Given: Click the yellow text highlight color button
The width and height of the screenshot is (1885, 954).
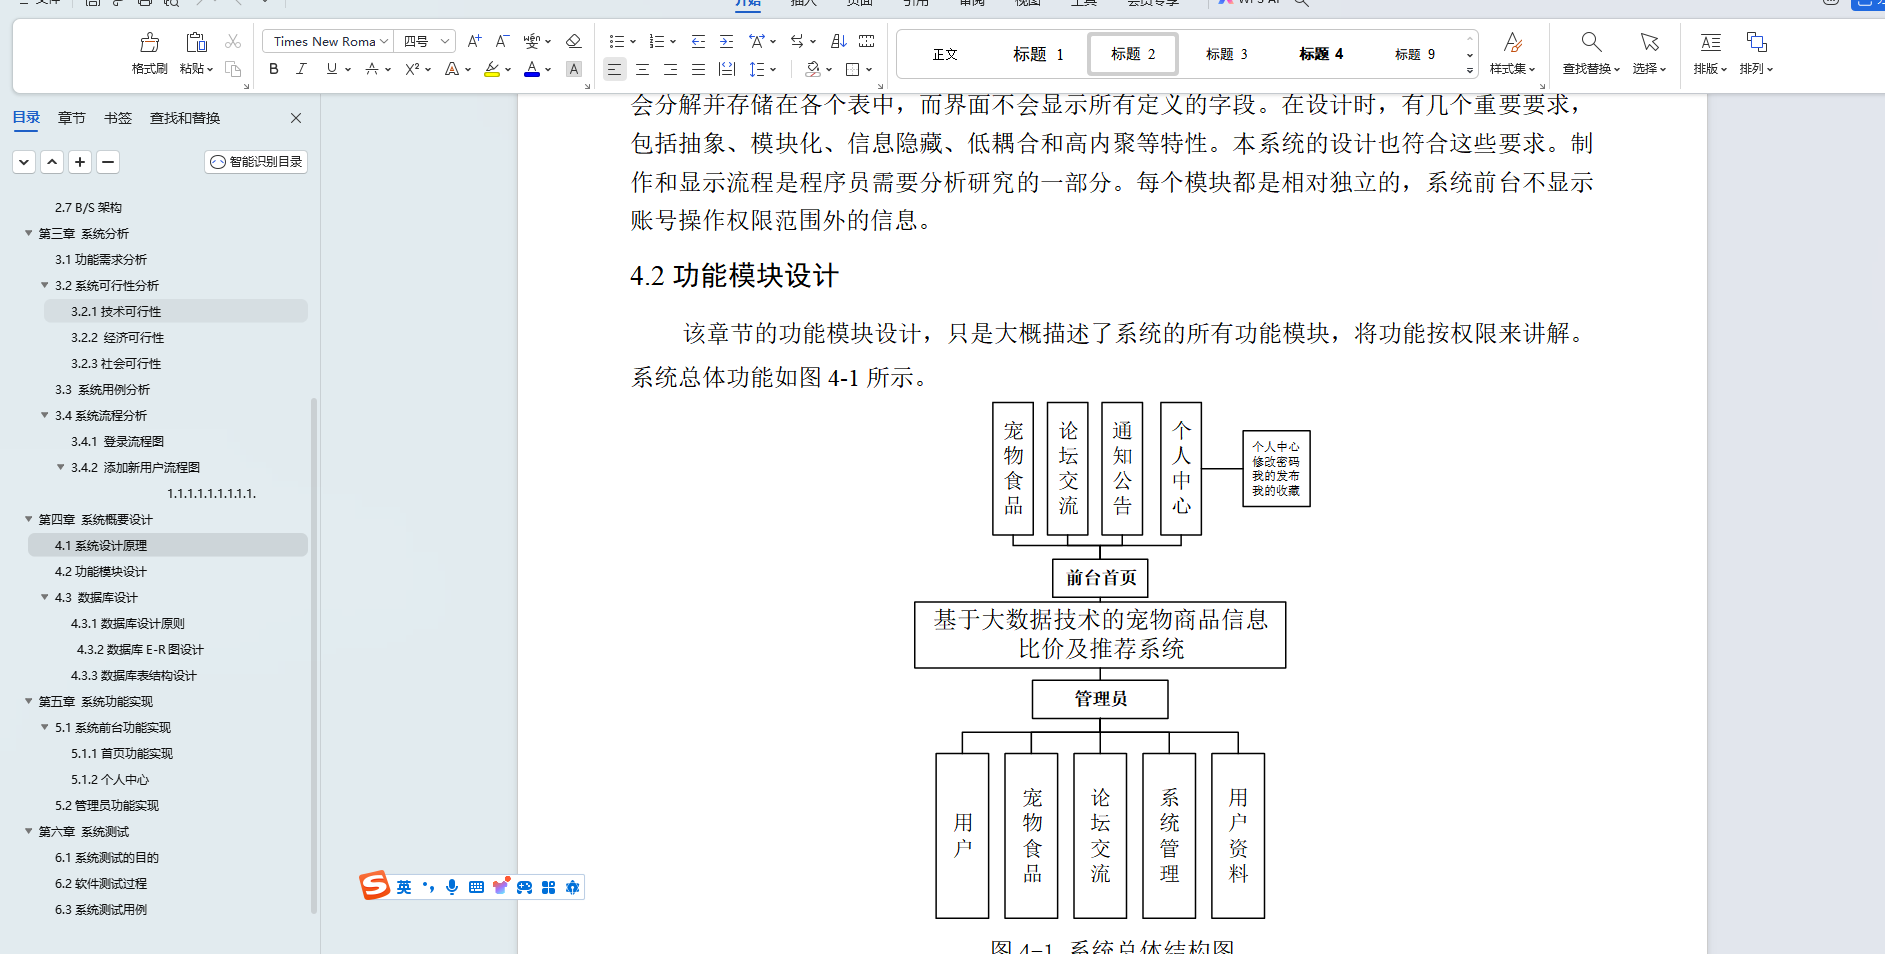Looking at the screenshot, I should (492, 69).
